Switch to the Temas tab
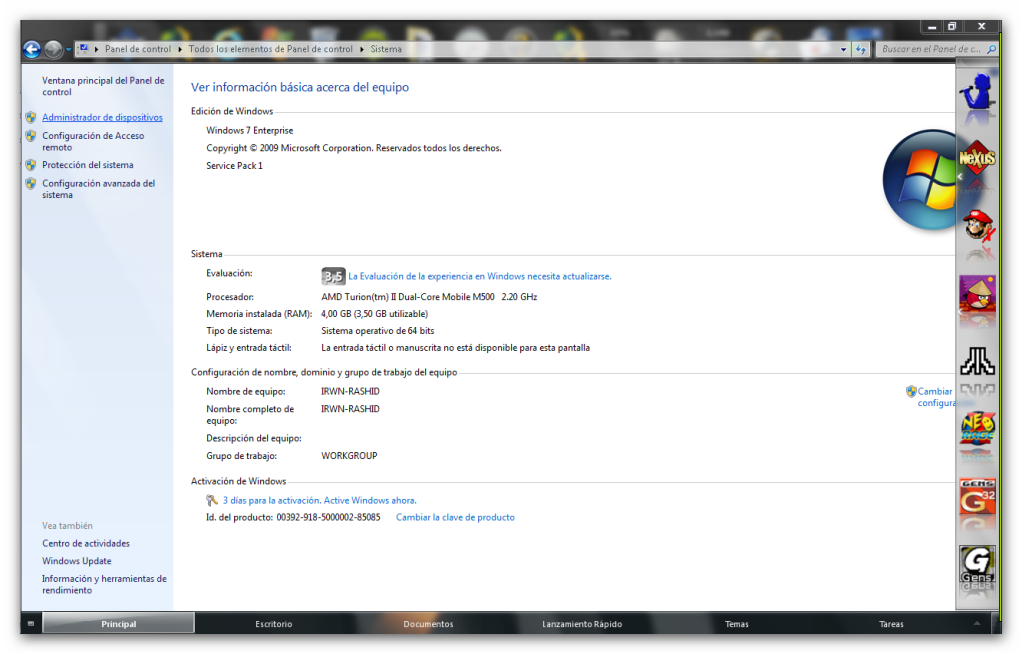This screenshot has width=1022, height=654. (x=737, y=623)
